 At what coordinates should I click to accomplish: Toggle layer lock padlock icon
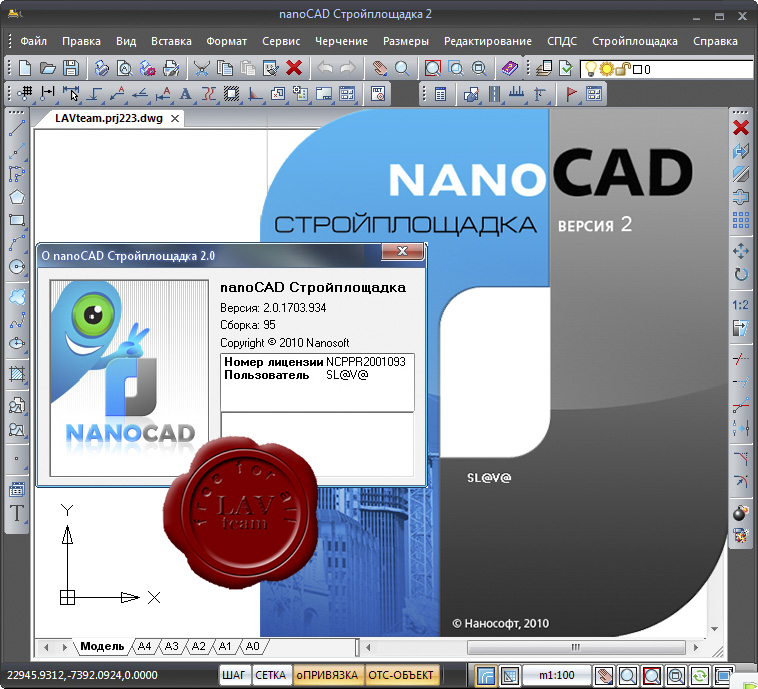pyautogui.click(x=623, y=69)
